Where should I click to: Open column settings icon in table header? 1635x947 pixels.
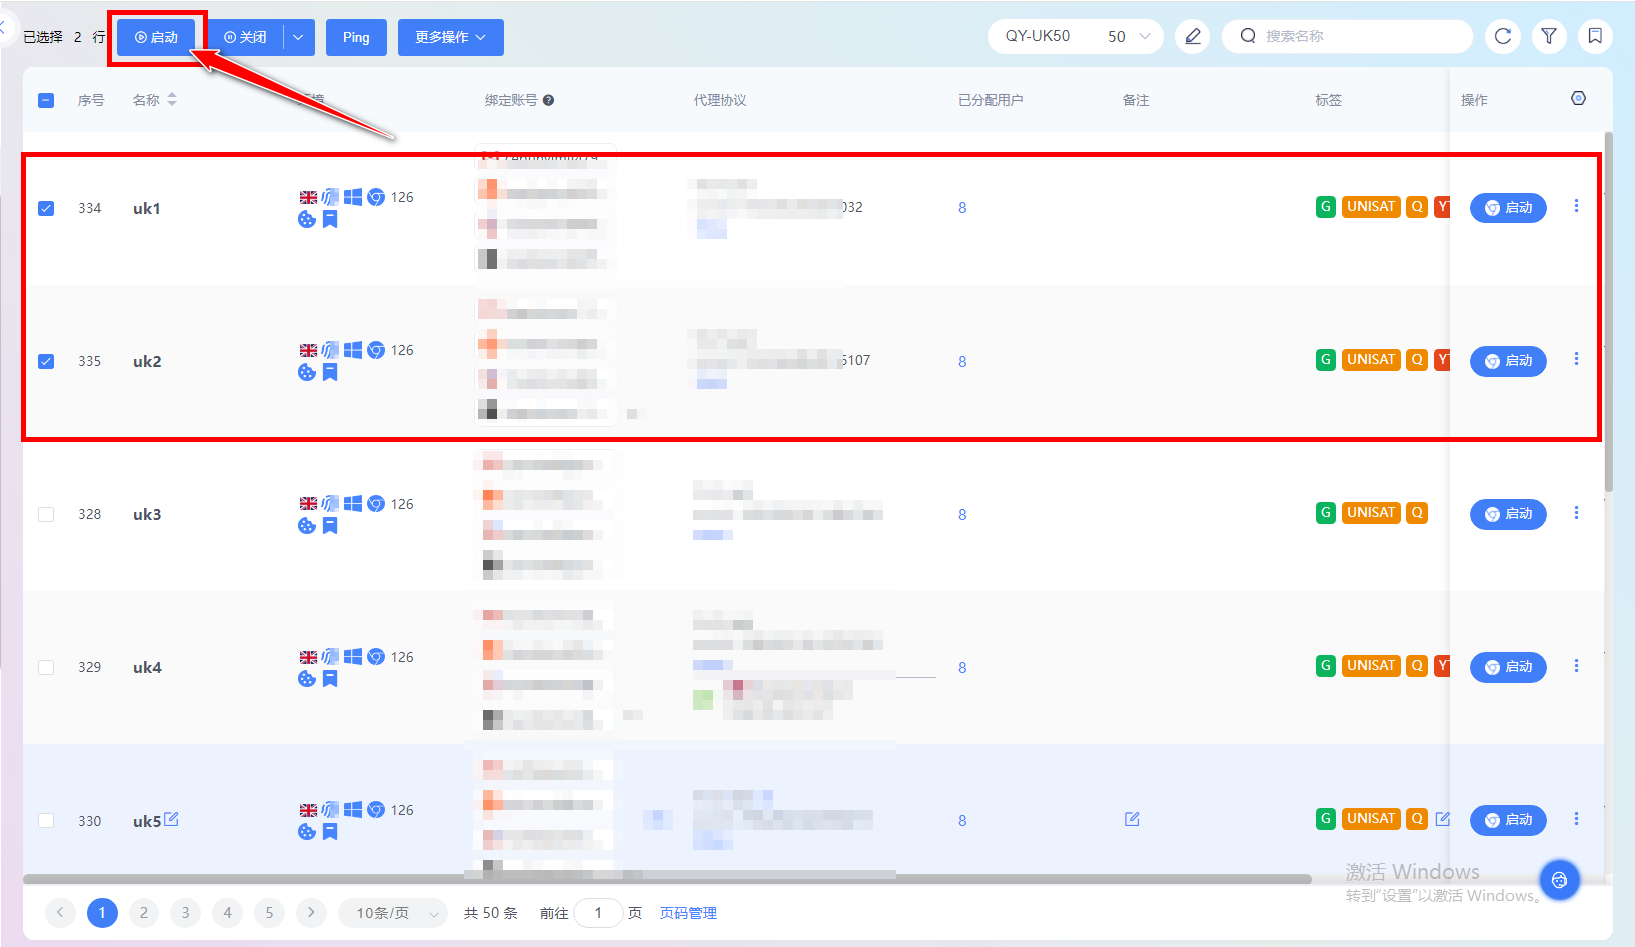(x=1578, y=98)
